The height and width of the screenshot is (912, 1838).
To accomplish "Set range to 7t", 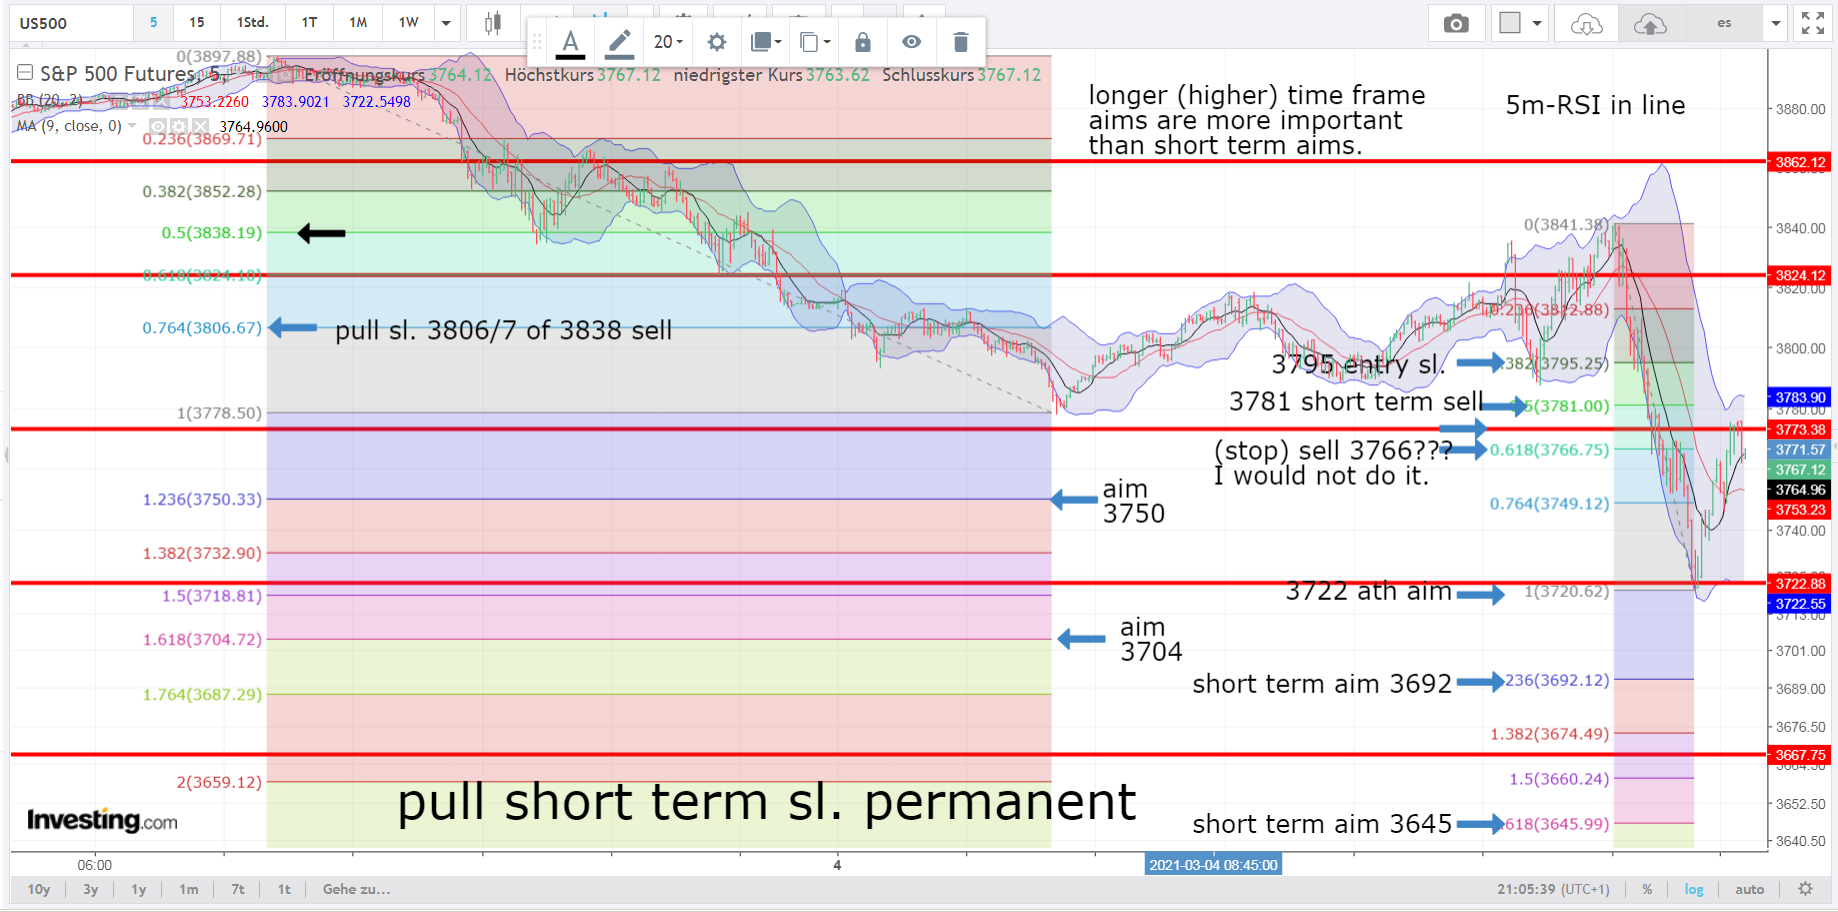I will pyautogui.click(x=238, y=889).
